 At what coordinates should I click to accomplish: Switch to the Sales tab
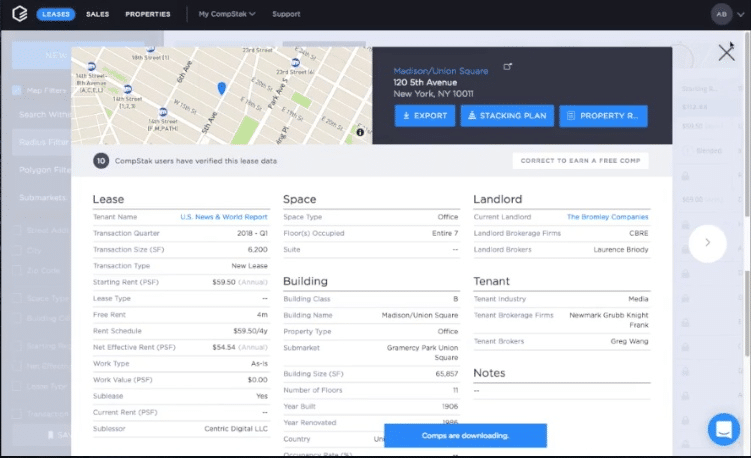pos(98,14)
